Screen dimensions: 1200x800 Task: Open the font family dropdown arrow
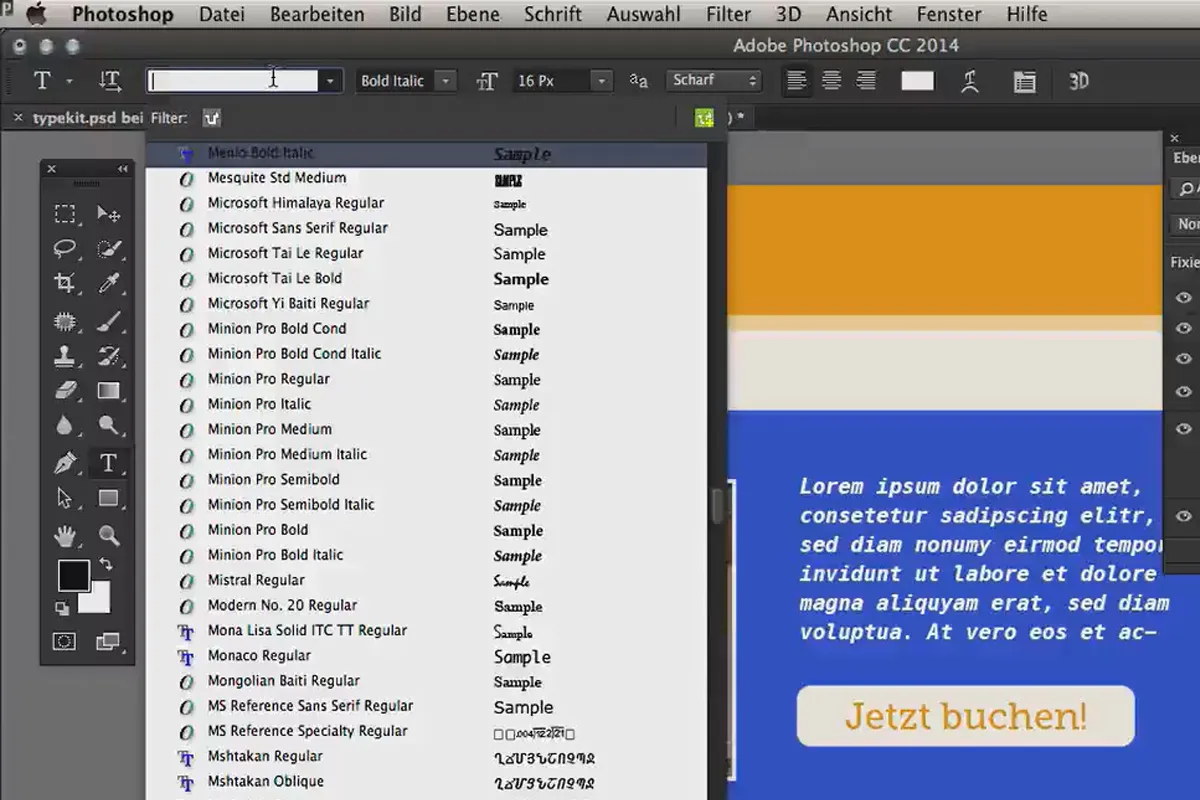coord(330,81)
